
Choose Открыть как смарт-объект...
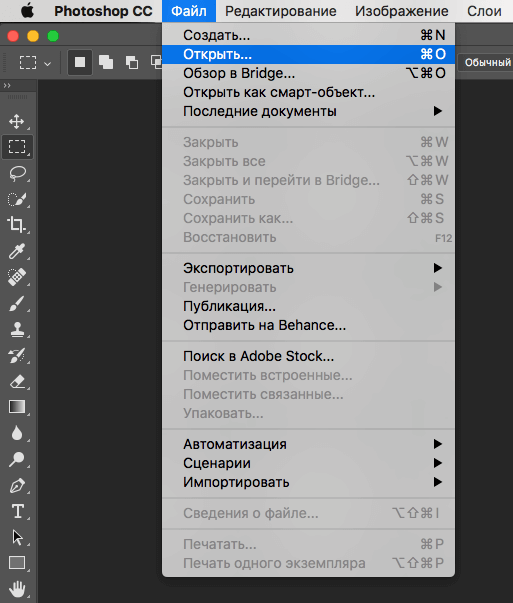click(x=308, y=92)
